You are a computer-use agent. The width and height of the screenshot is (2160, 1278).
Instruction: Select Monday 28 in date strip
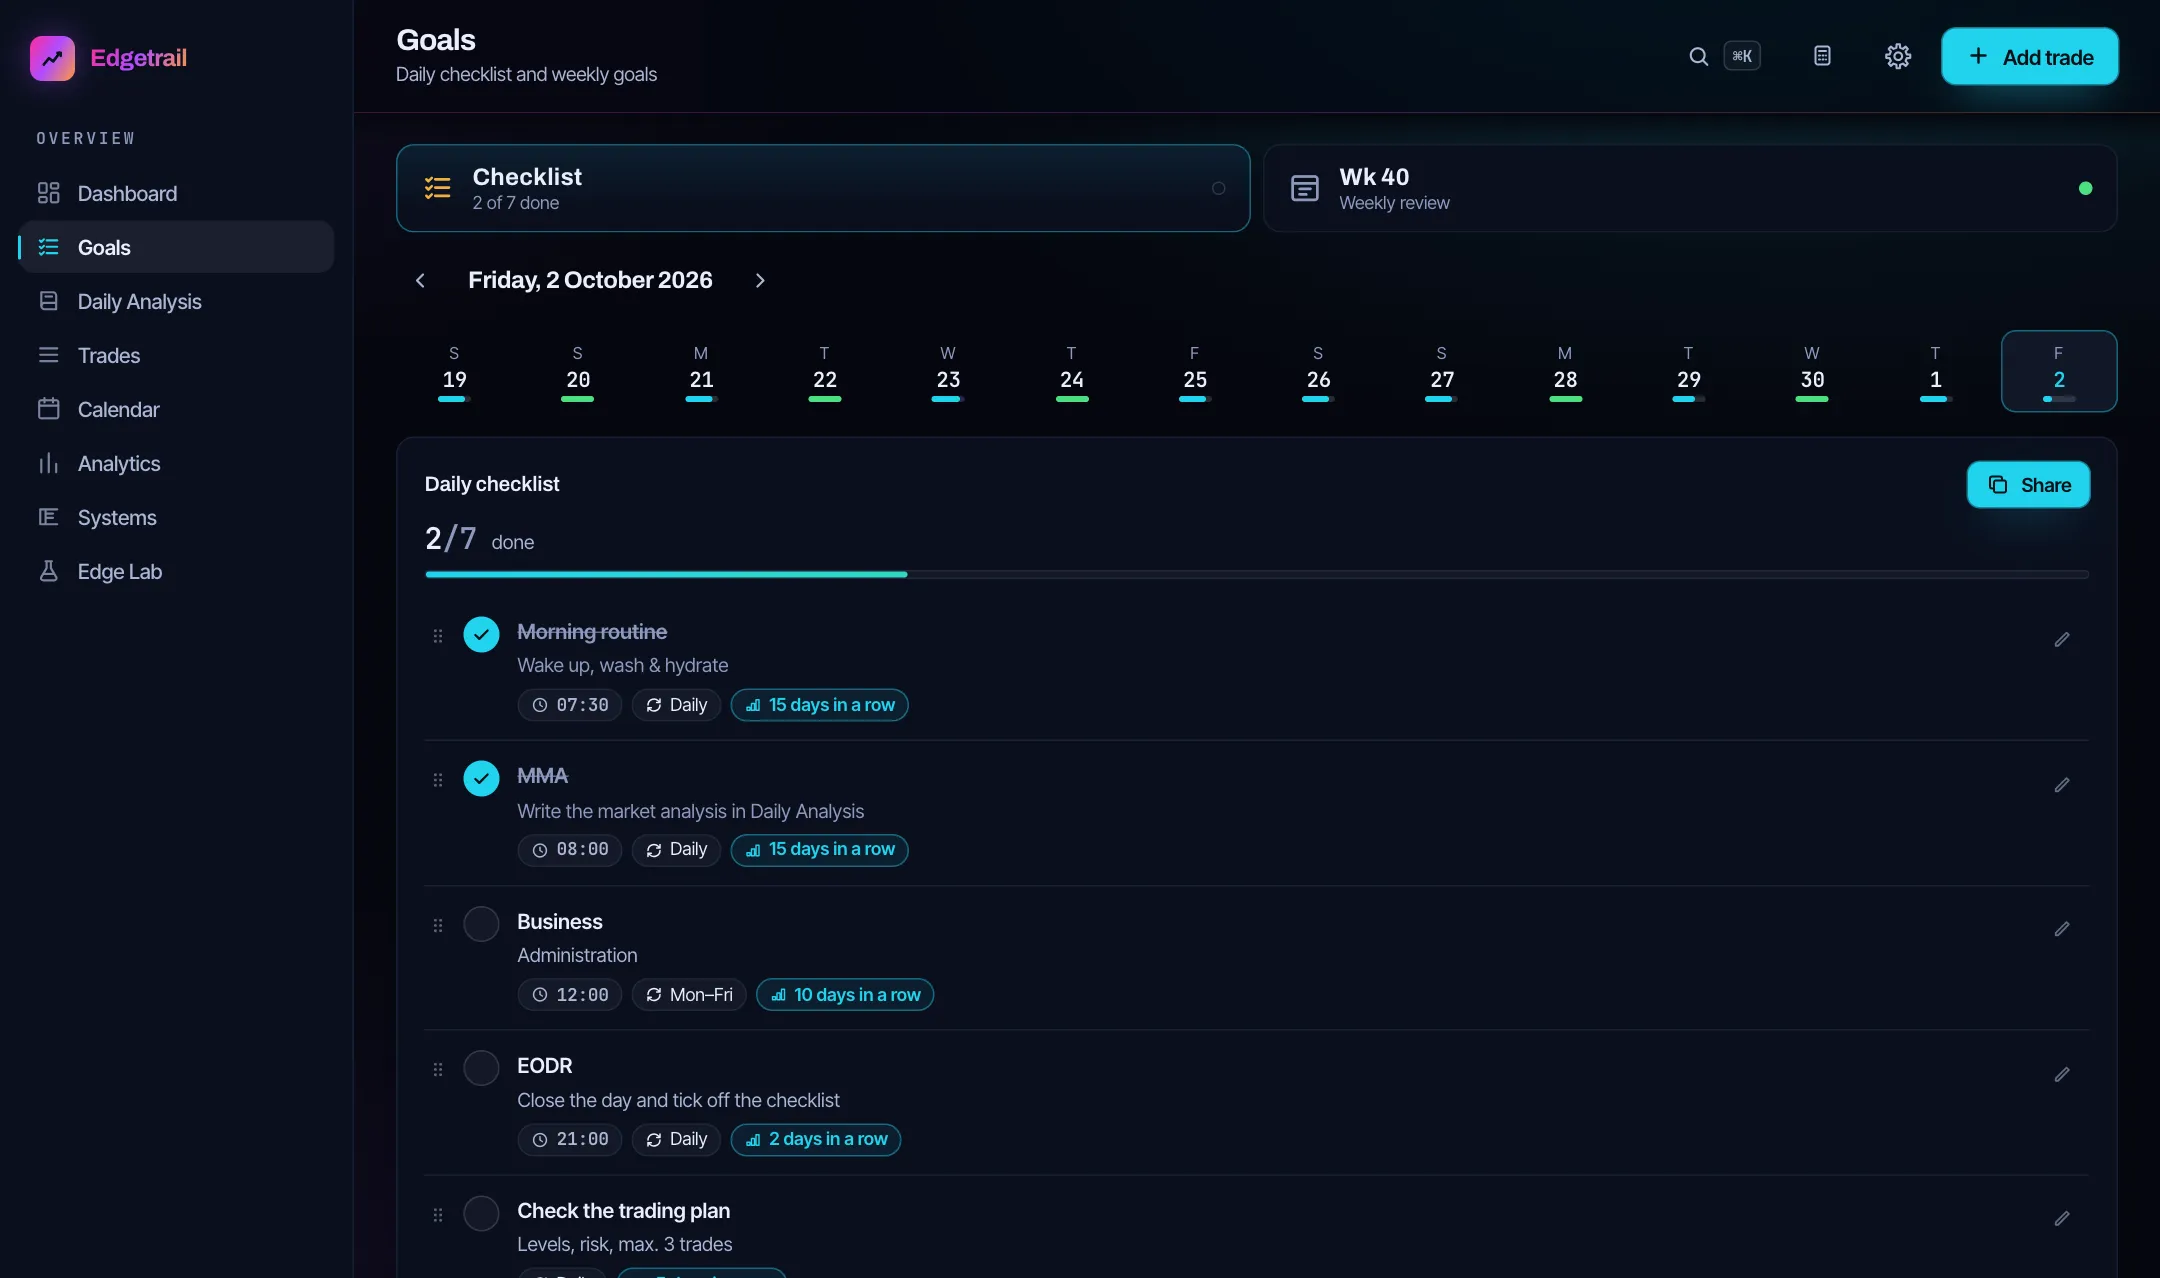tap(1565, 372)
